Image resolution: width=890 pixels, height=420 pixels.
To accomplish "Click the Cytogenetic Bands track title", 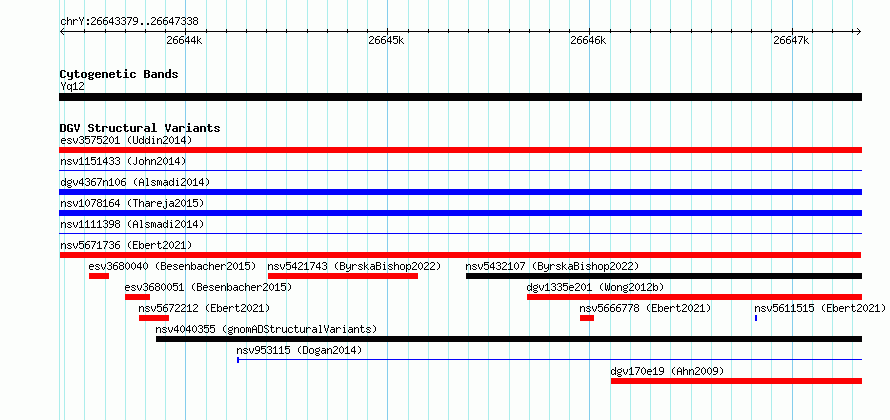I will 119,74.
